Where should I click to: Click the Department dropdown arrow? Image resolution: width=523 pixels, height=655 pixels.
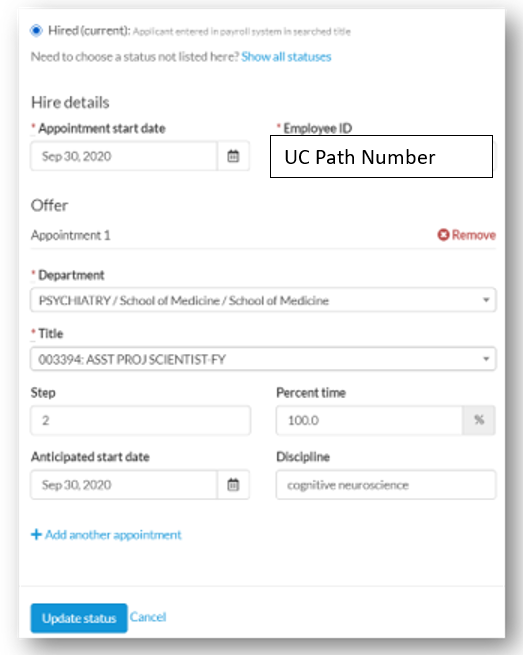coord(486,300)
